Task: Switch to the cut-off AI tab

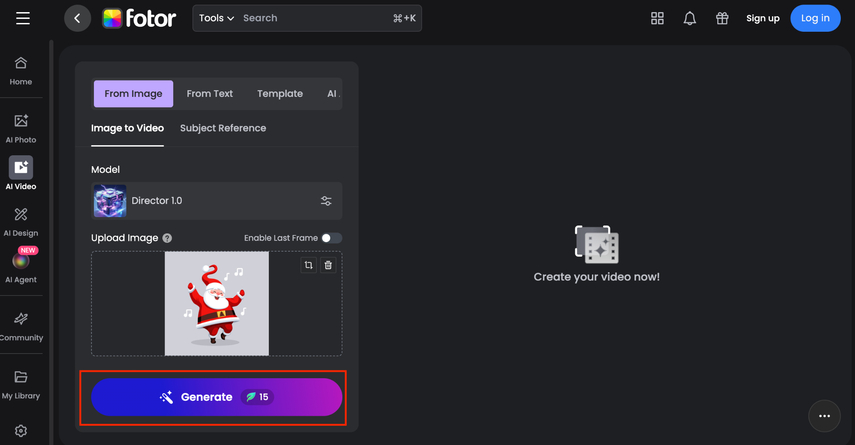Action: pyautogui.click(x=333, y=94)
